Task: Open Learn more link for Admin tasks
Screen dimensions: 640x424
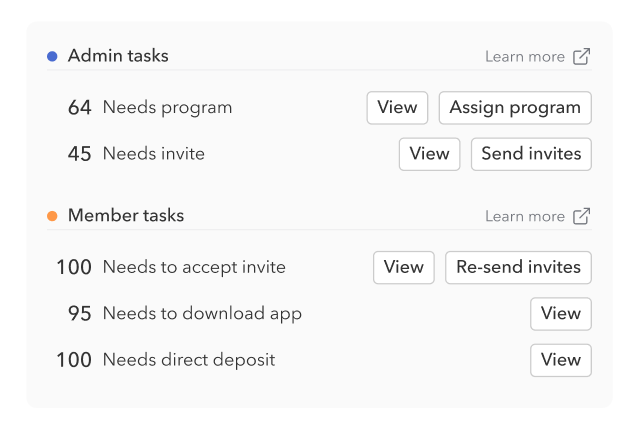Action: 525,57
